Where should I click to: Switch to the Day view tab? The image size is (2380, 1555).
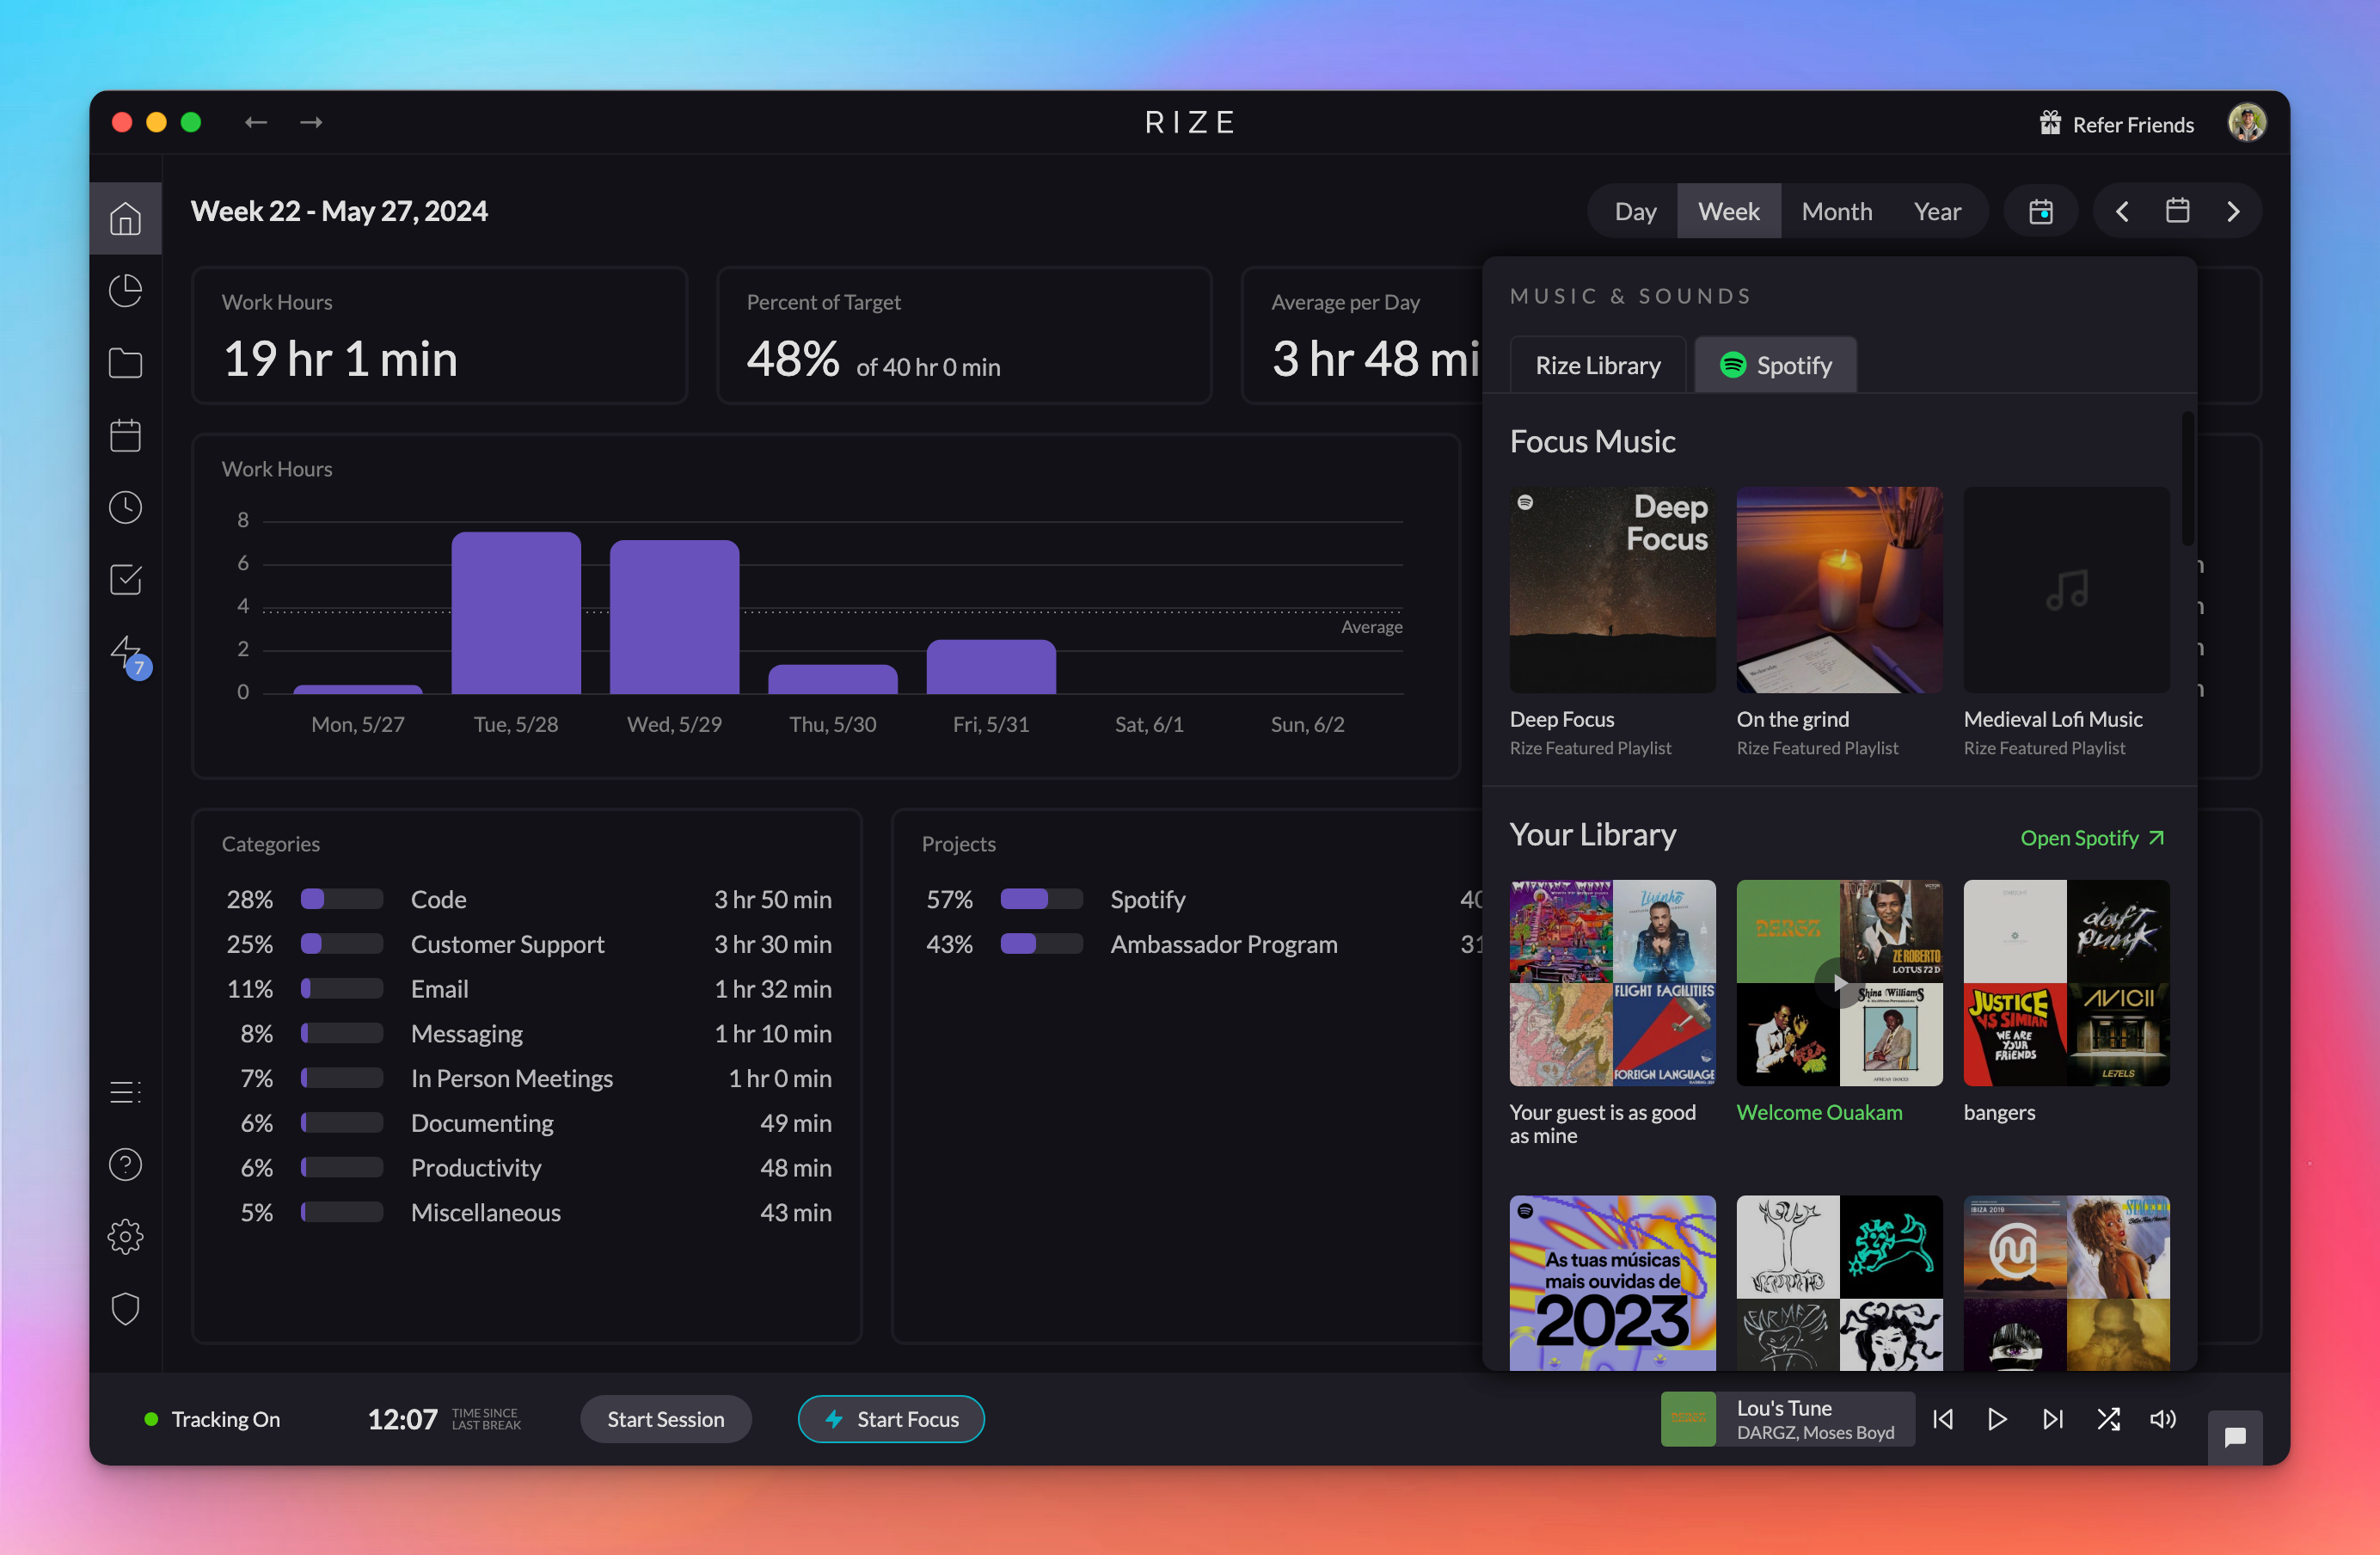(x=1635, y=211)
